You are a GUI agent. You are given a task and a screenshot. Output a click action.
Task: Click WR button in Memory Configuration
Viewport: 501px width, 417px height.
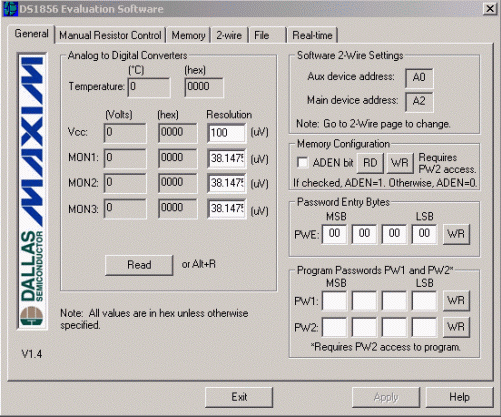pyautogui.click(x=400, y=163)
